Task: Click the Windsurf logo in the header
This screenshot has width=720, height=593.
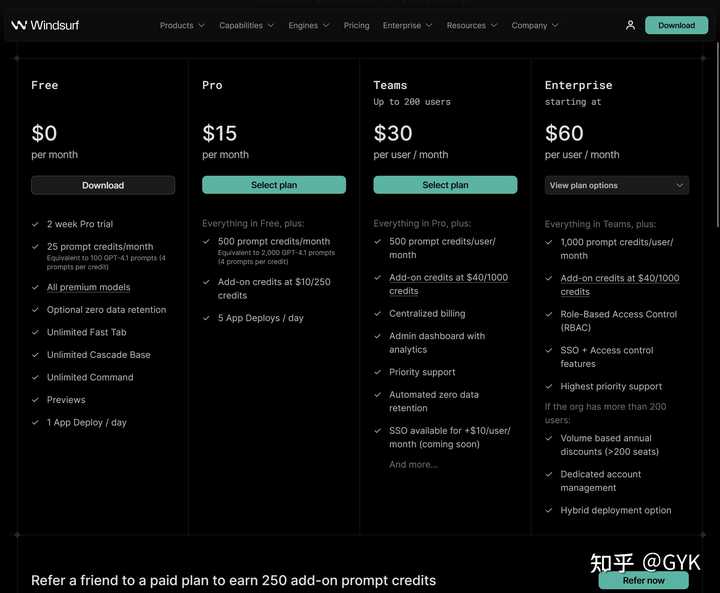Action: click(45, 25)
